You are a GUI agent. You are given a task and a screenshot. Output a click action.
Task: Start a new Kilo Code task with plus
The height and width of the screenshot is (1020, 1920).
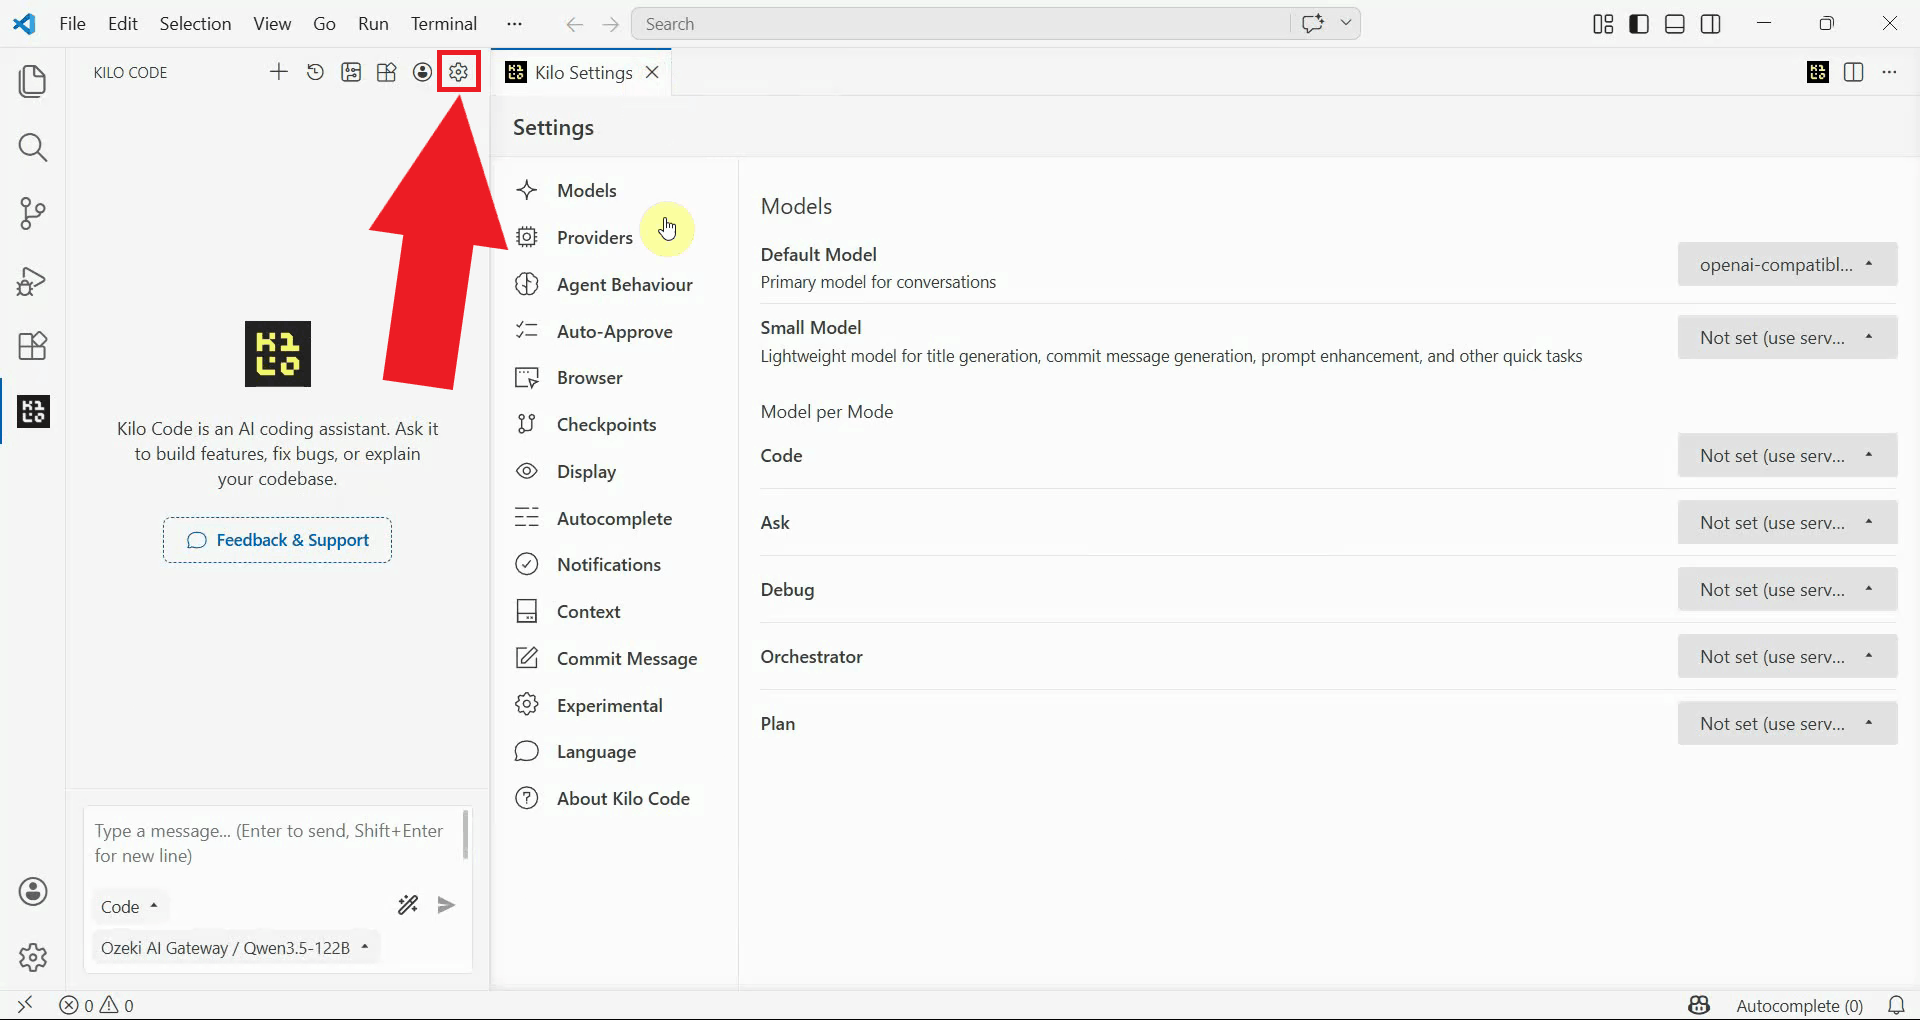pos(279,72)
